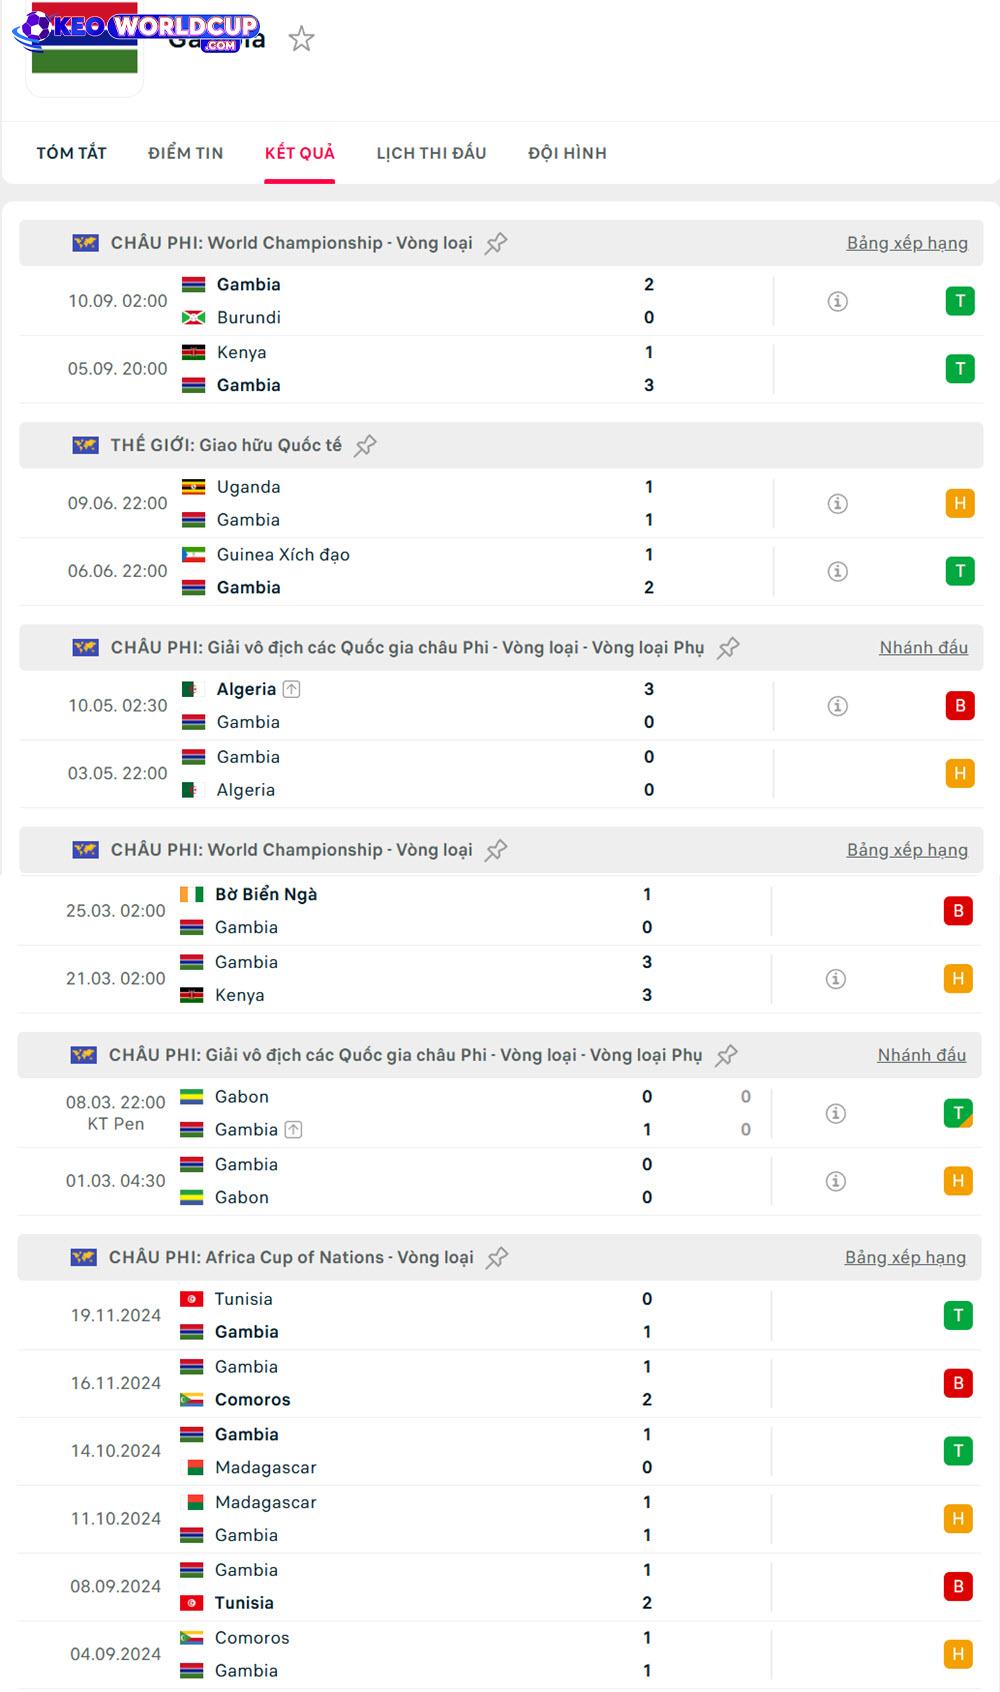Click the red B badge for Bờ Biển Ngà match
The width and height of the screenshot is (1000, 1692).
pos(958,911)
